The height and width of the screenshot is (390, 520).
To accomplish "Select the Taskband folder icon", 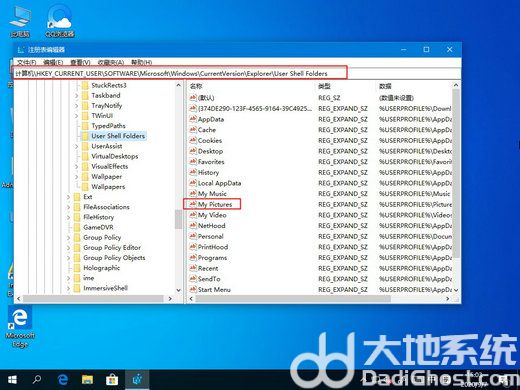I will (85, 95).
